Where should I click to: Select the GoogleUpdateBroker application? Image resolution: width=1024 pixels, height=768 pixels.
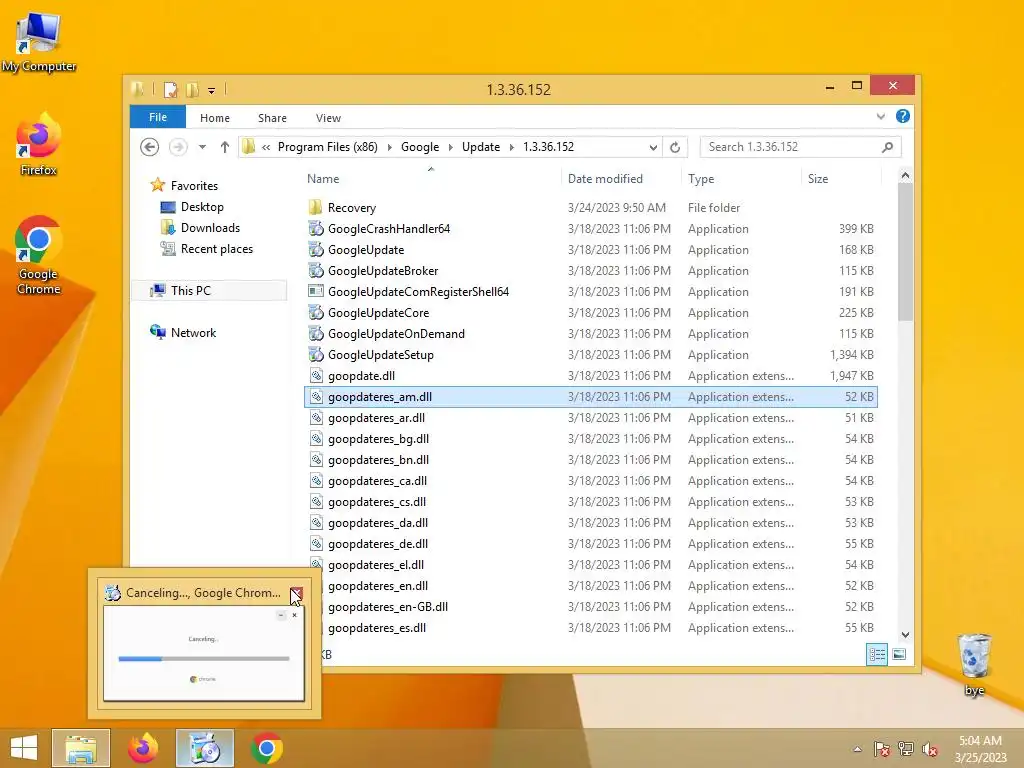coord(591,270)
